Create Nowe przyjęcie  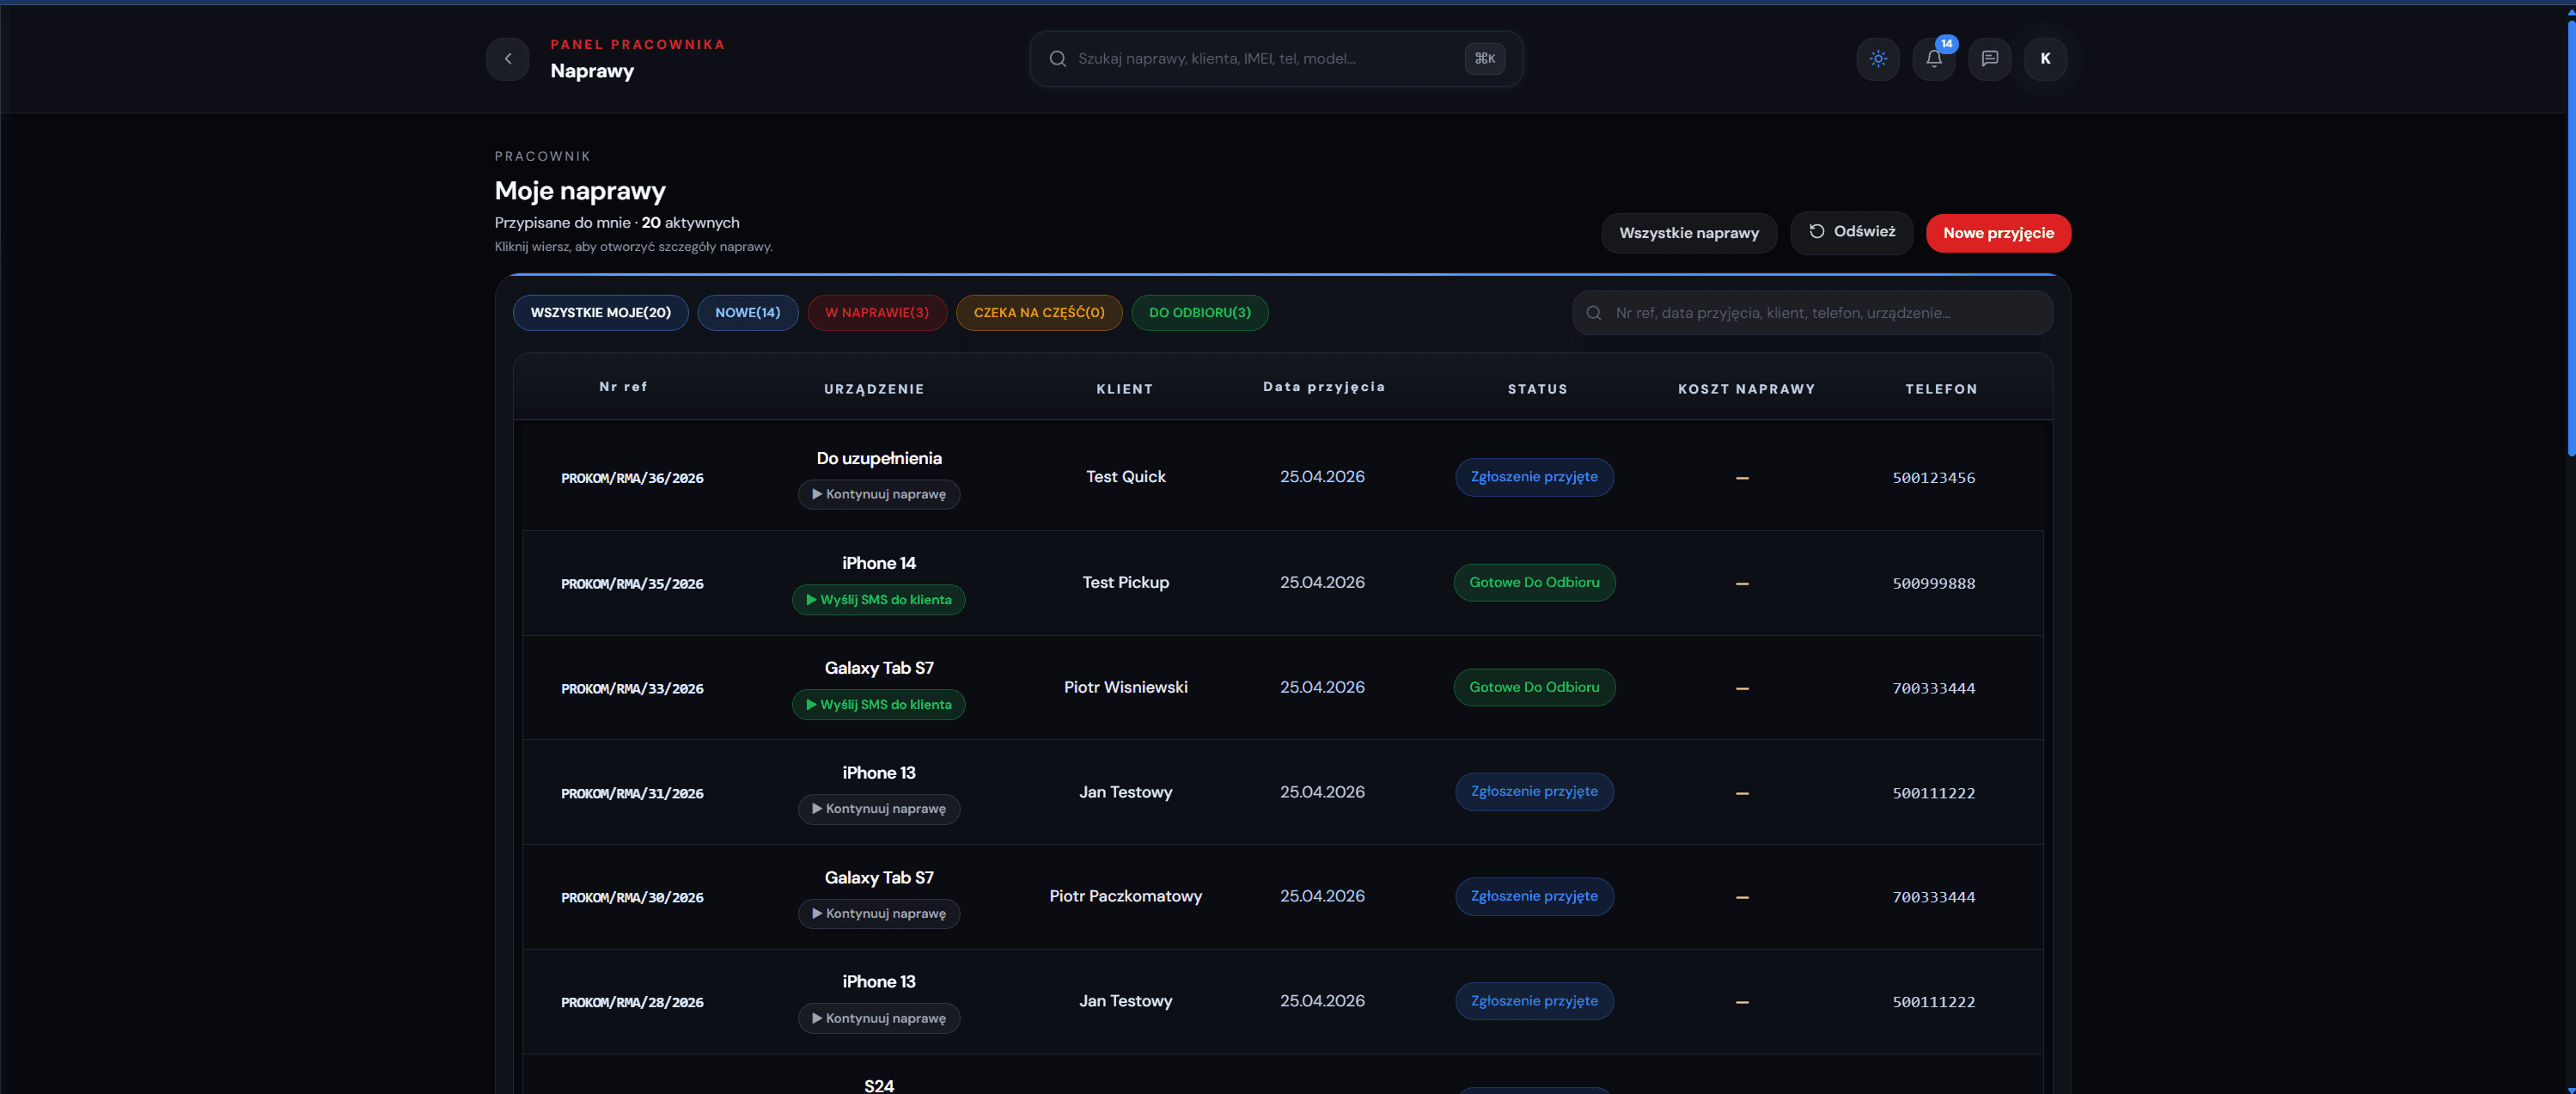click(x=1998, y=233)
